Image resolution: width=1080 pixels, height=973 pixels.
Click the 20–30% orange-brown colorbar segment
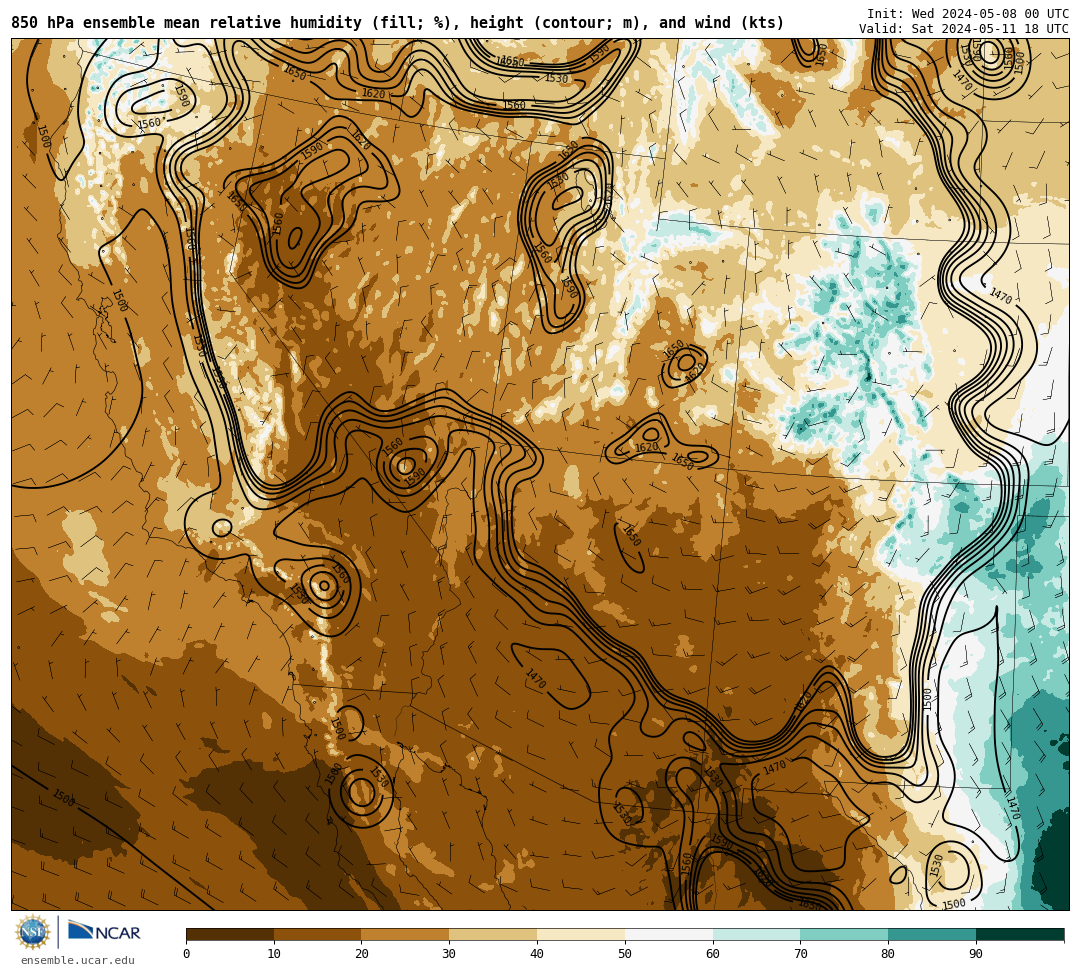[x=406, y=934]
